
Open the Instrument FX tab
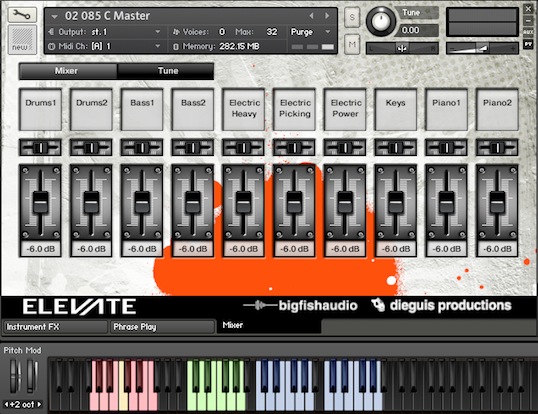[x=56, y=327]
